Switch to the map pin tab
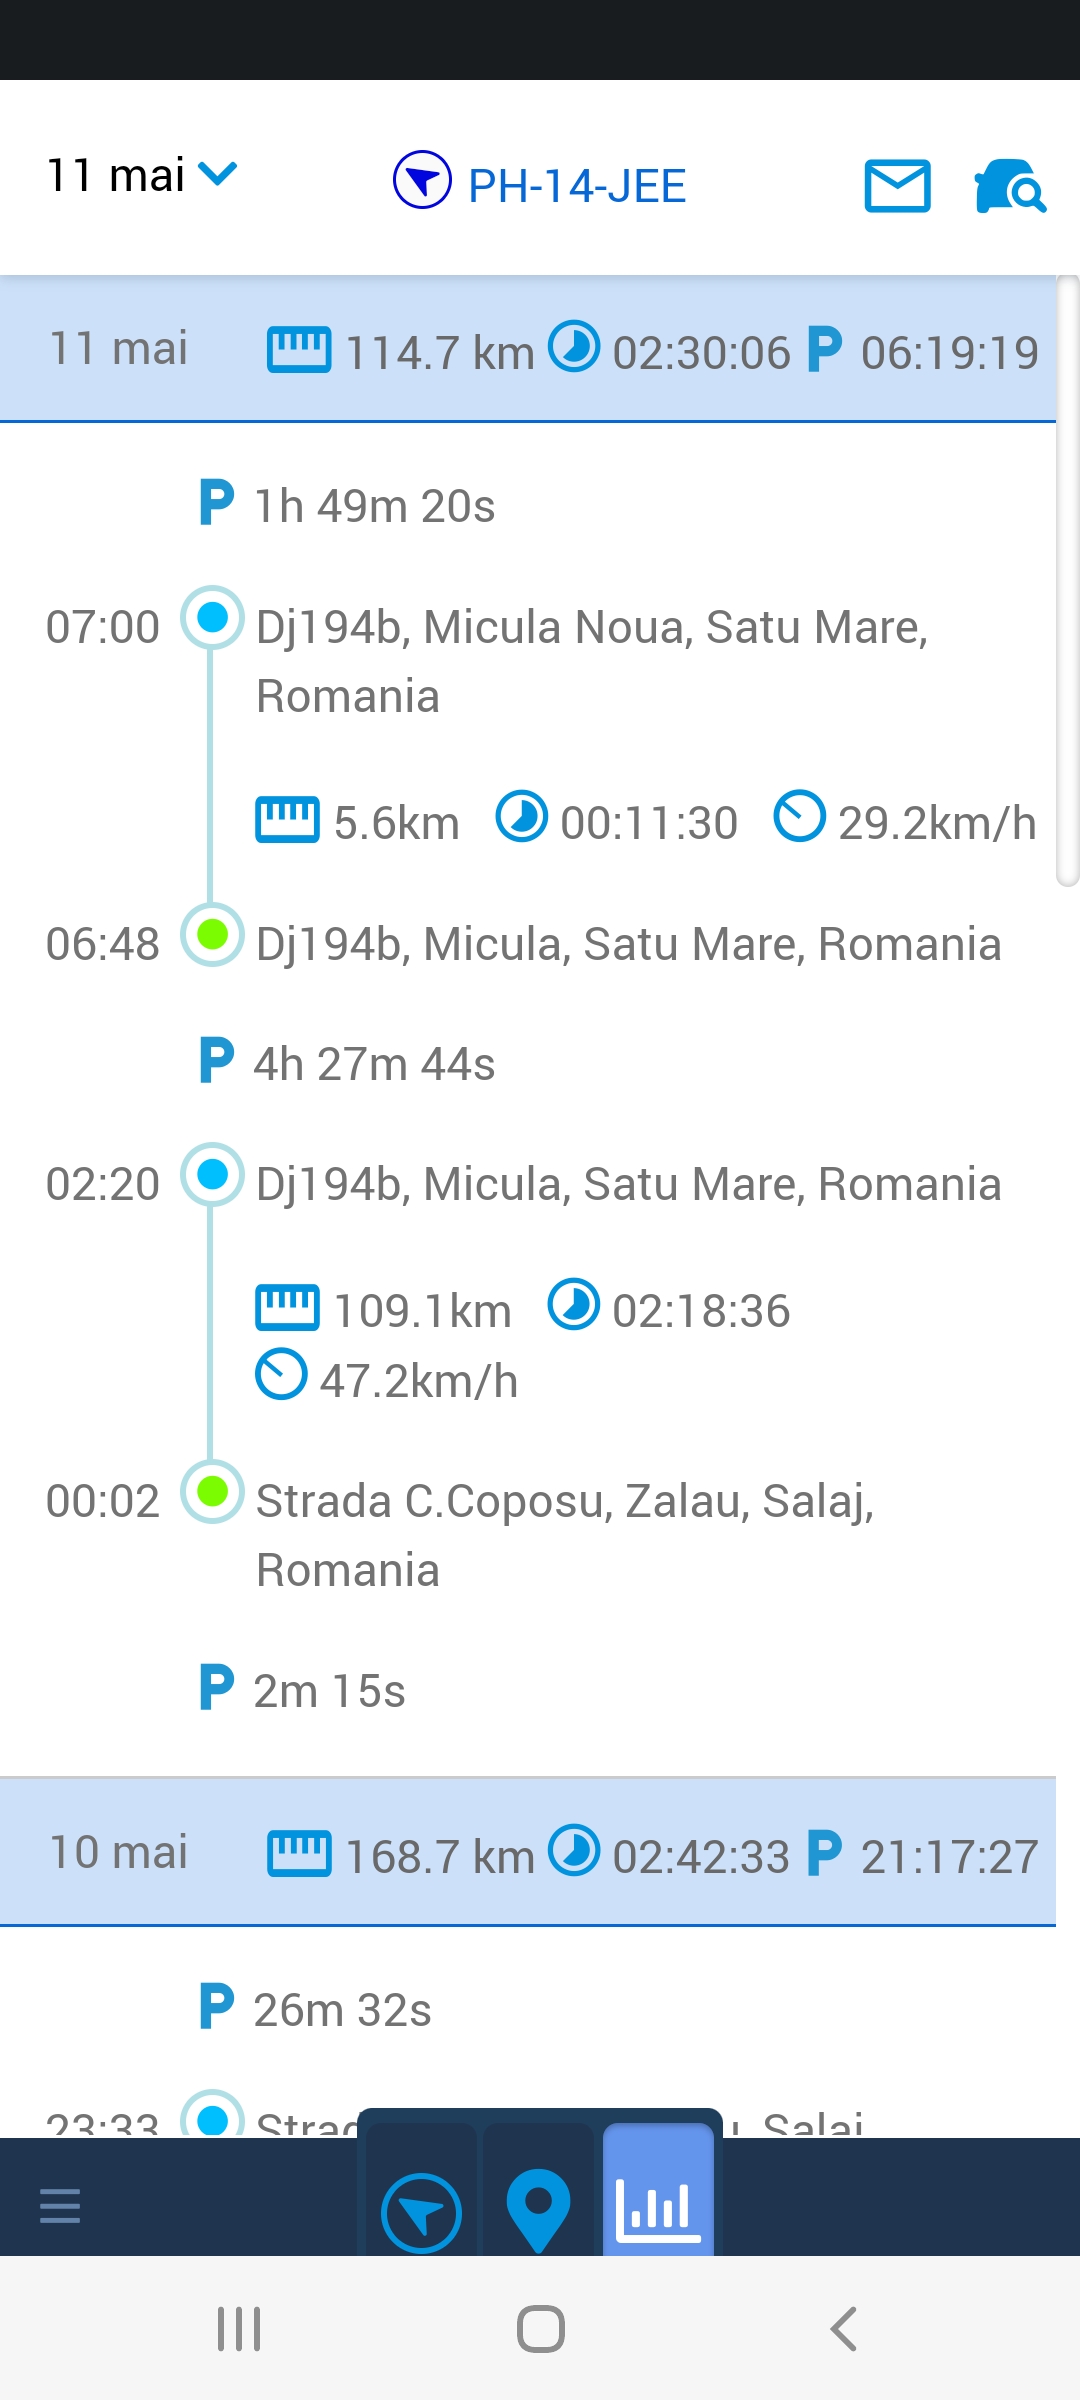 click(538, 2209)
